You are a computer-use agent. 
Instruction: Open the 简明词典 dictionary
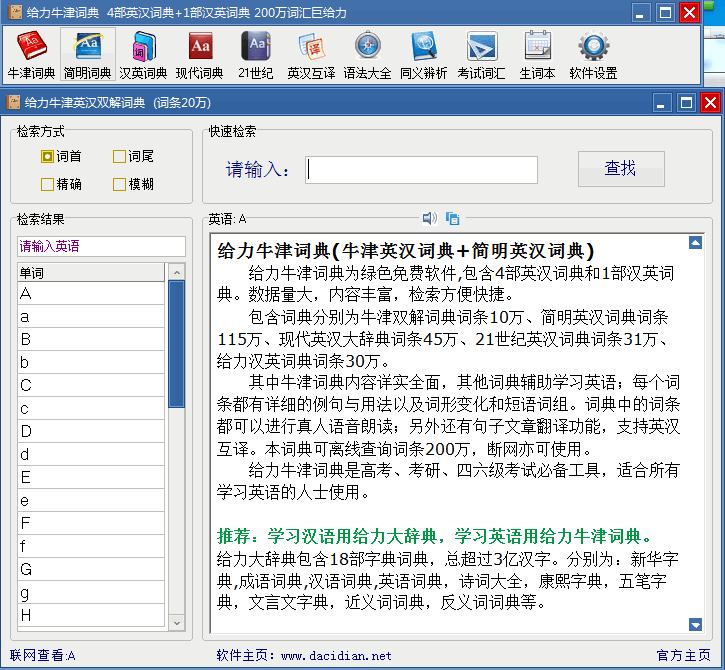(87, 55)
